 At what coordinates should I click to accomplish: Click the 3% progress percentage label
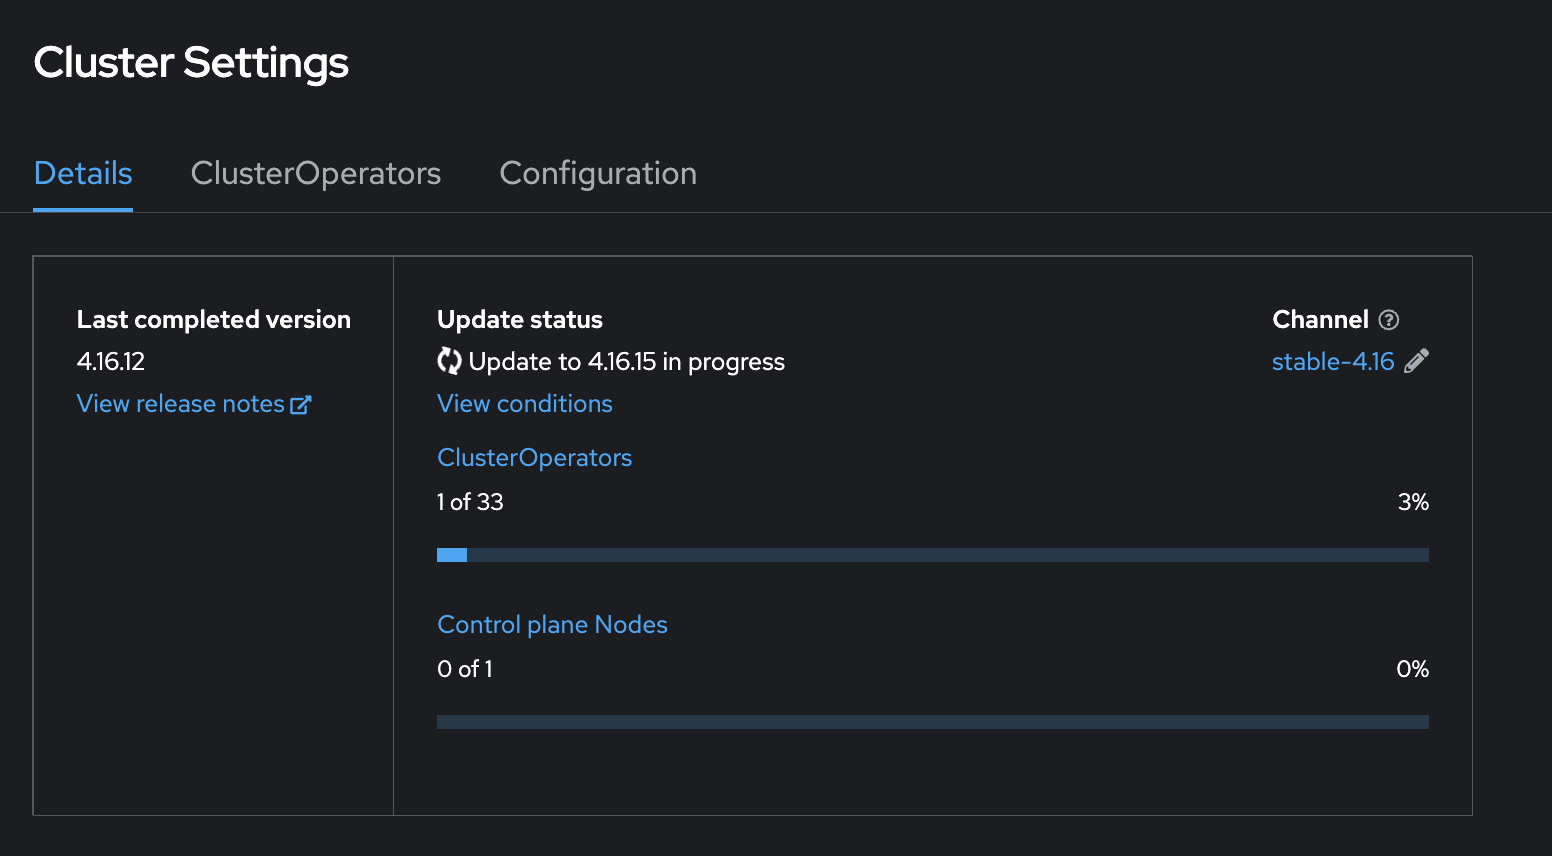point(1412,502)
